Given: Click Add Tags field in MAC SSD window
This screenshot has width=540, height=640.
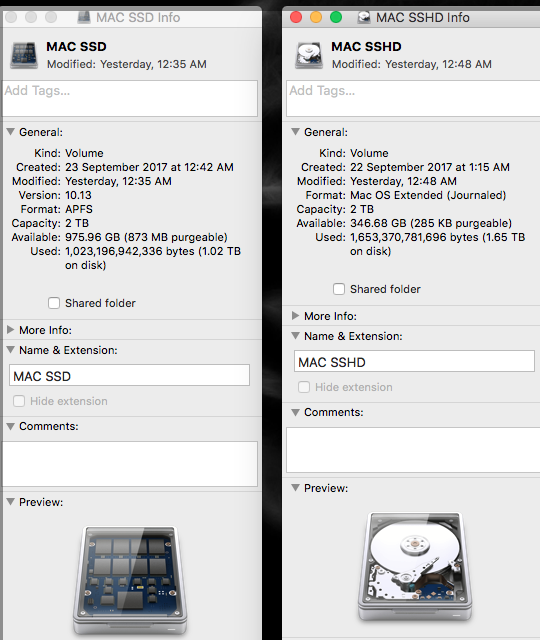Looking at the screenshot, I should [x=130, y=98].
